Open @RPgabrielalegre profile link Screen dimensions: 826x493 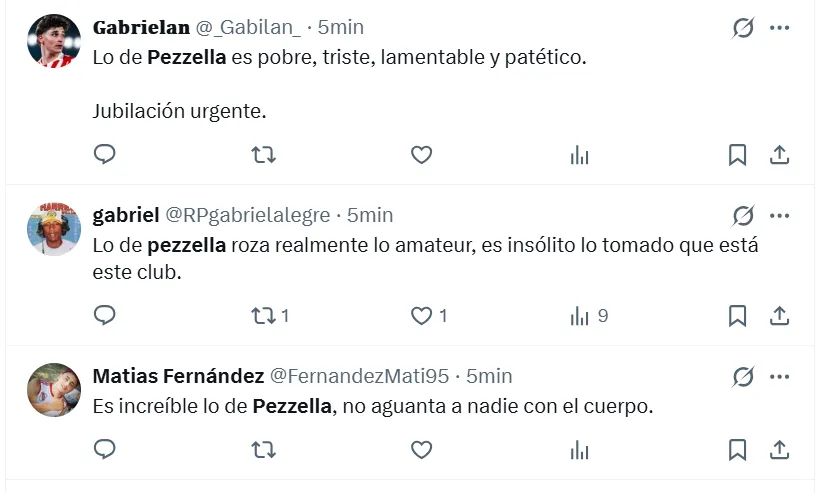point(250,215)
